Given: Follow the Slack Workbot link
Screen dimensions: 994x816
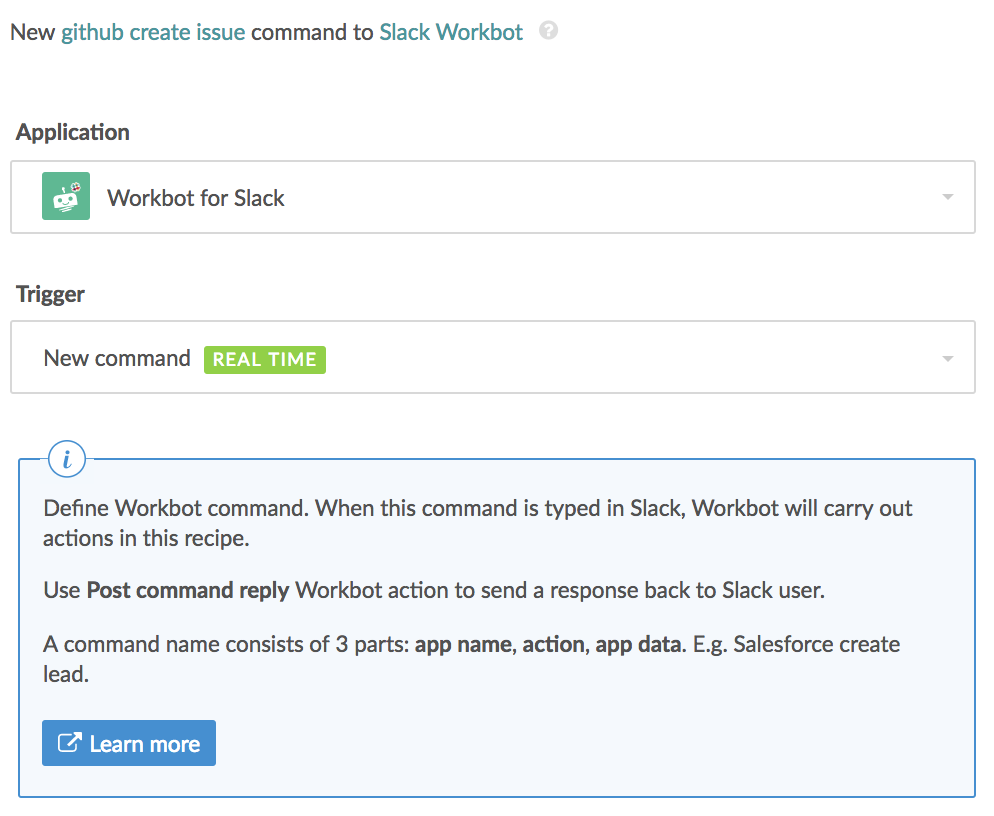Looking at the screenshot, I should click(451, 32).
